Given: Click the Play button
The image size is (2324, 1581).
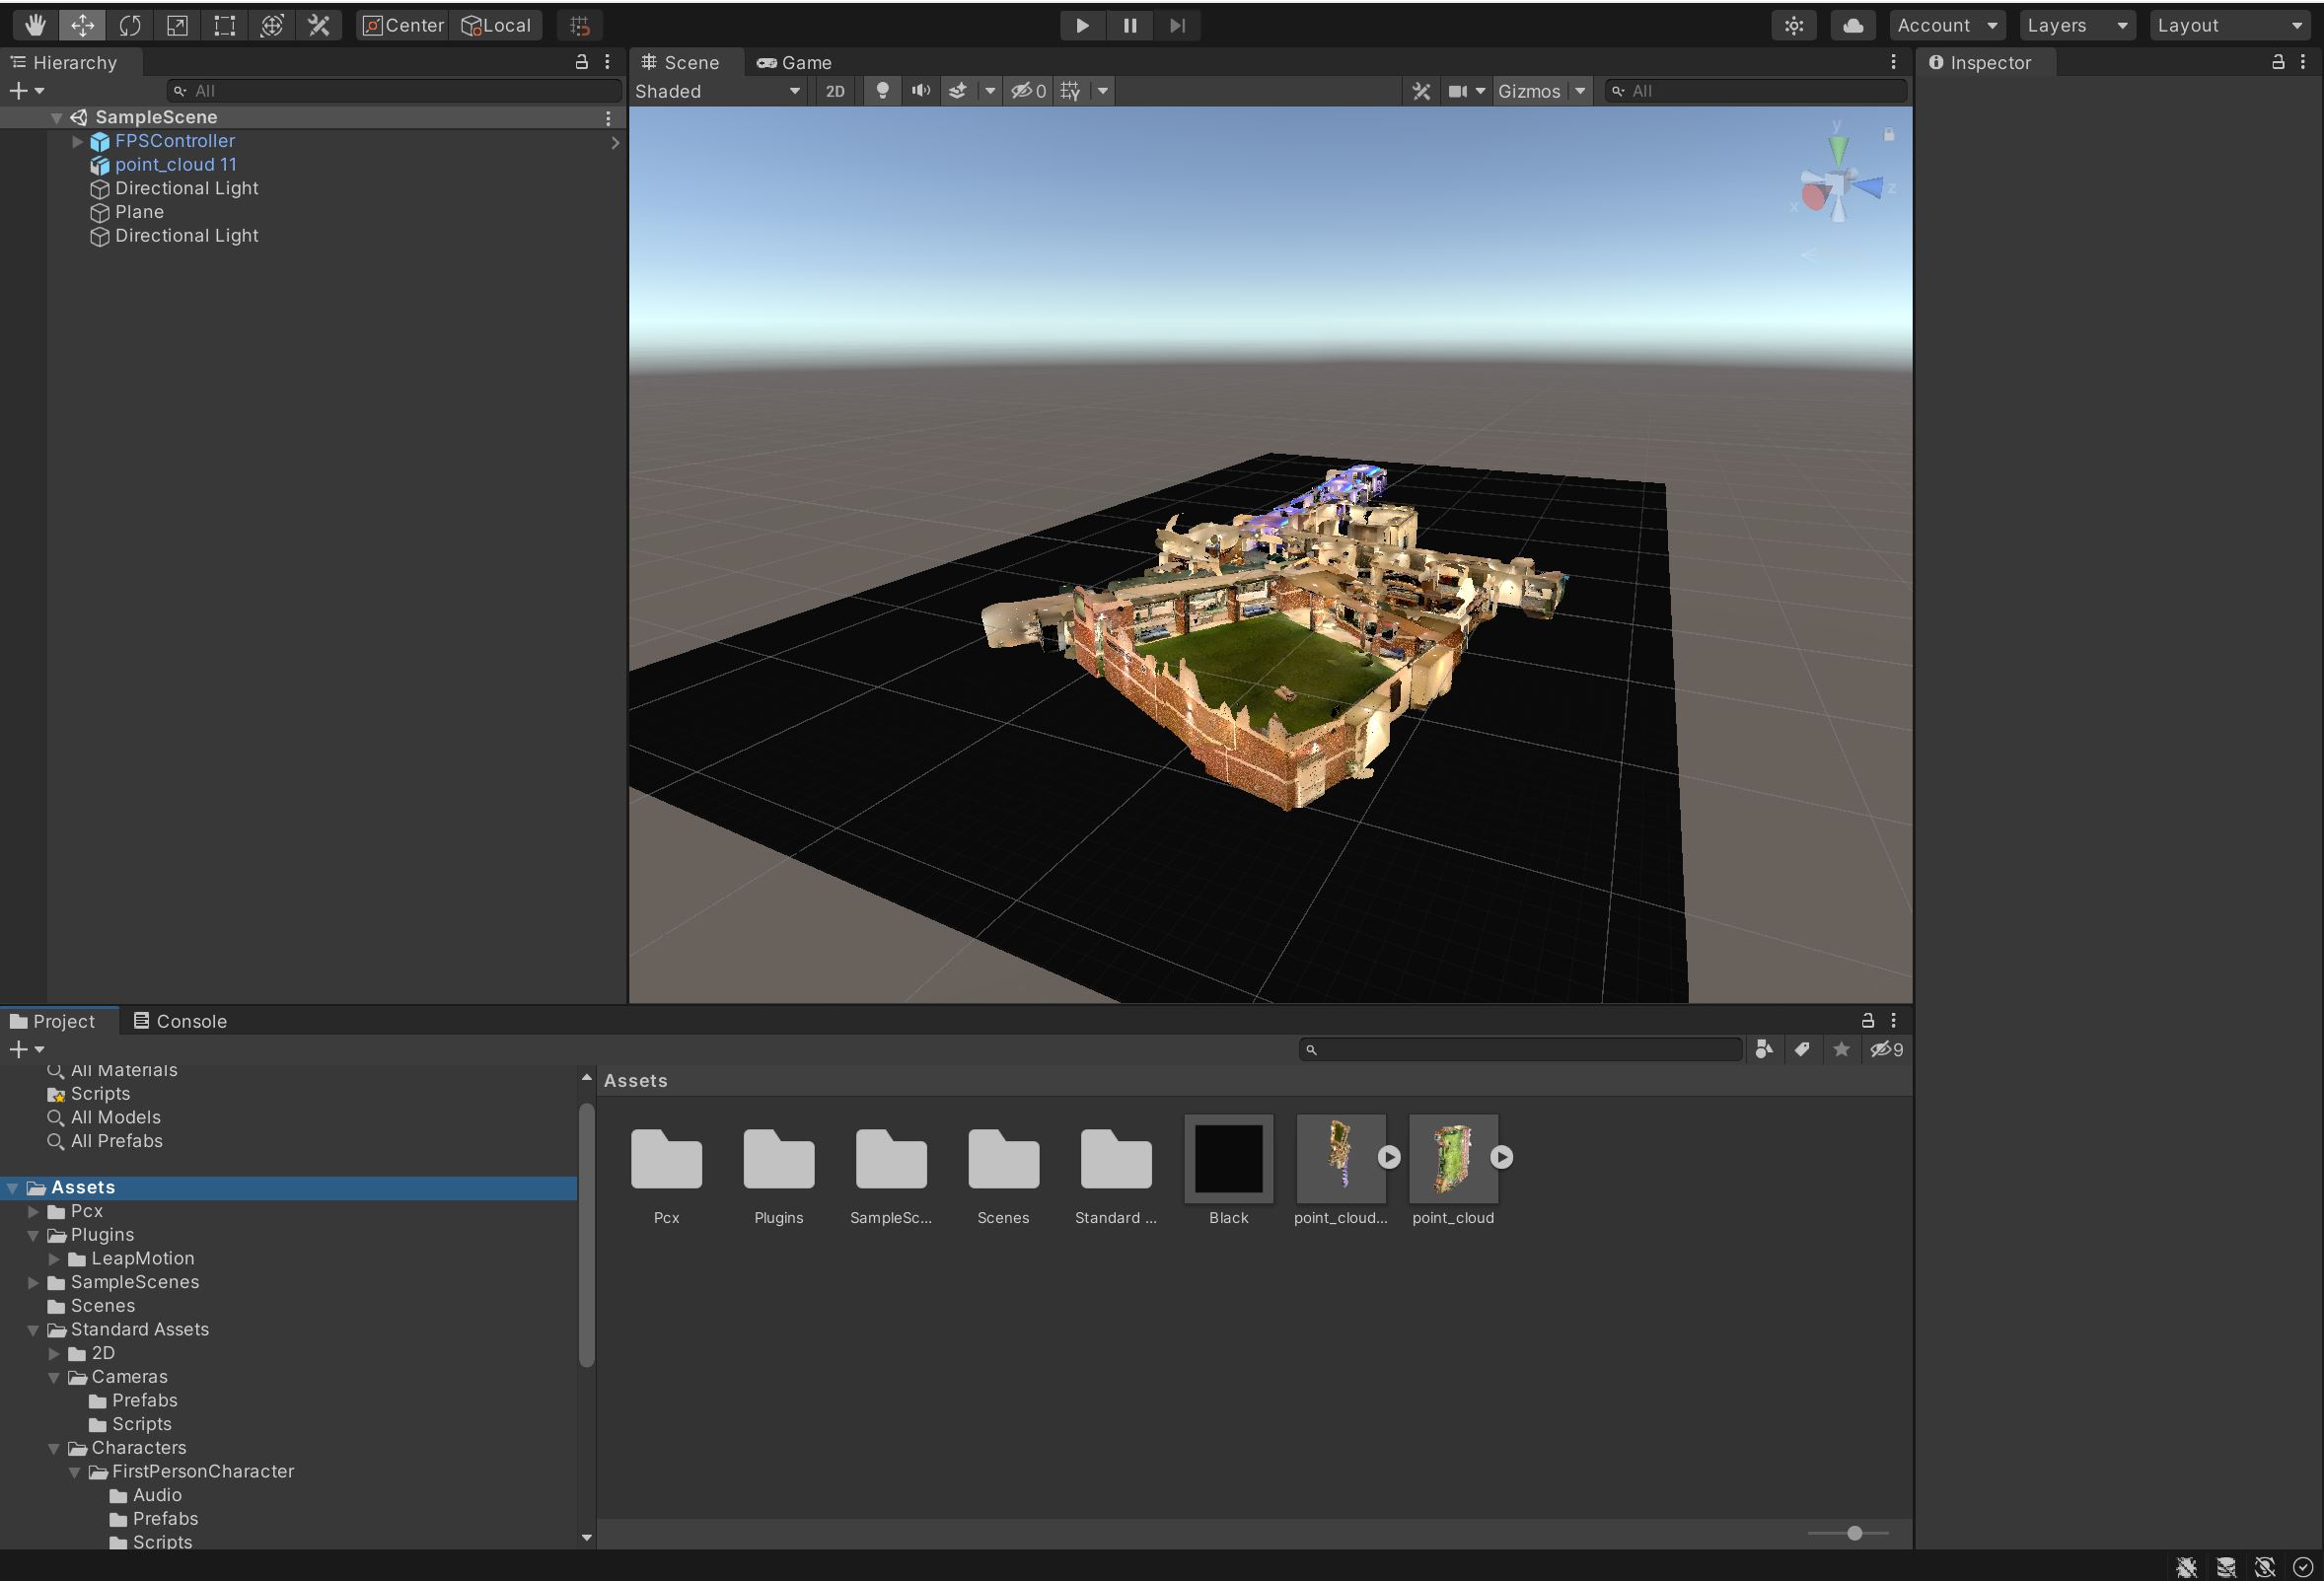Looking at the screenshot, I should pos(1082,25).
